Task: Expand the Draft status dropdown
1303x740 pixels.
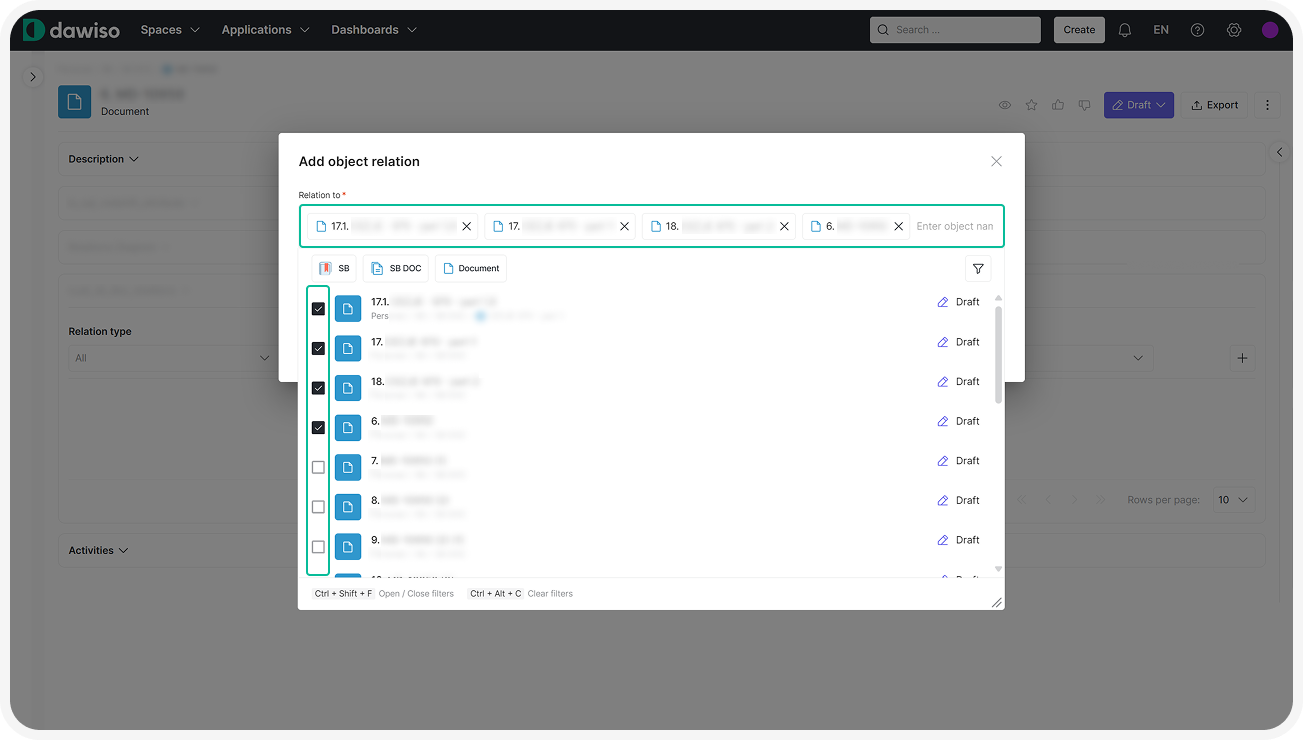Action: 1139,105
